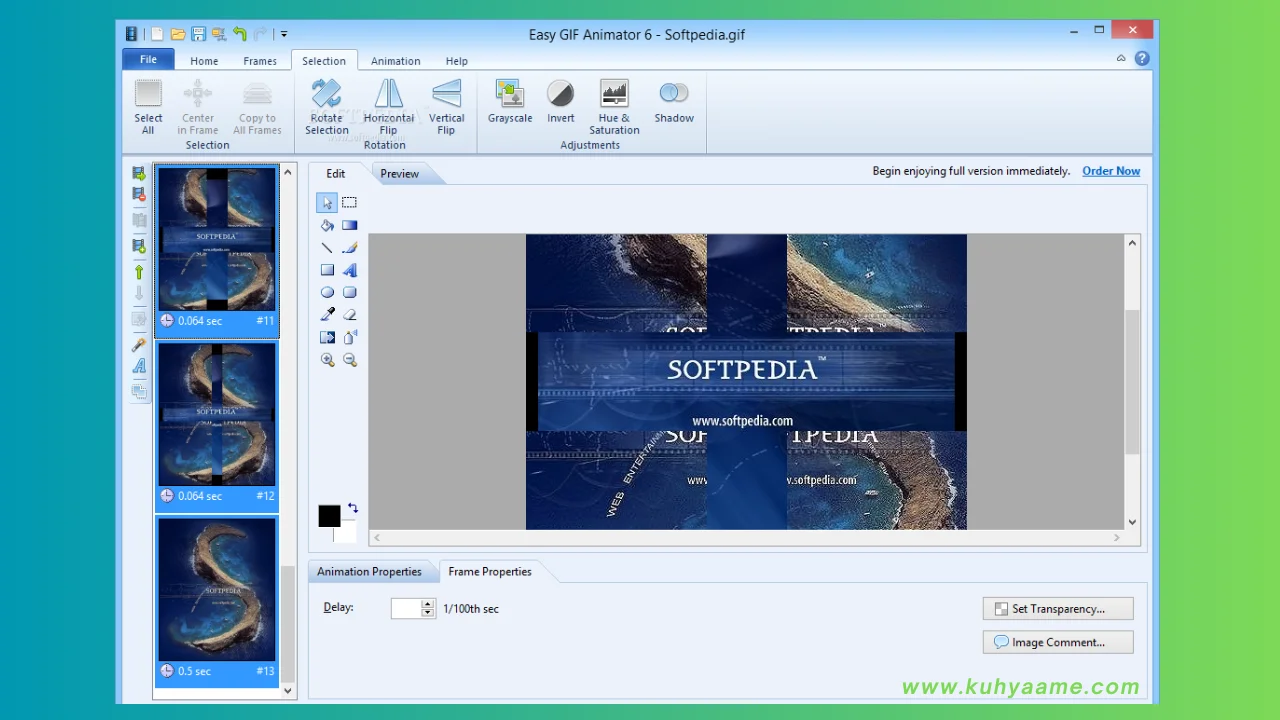
Task: Switch to the Home ribbon tab
Action: tap(204, 61)
